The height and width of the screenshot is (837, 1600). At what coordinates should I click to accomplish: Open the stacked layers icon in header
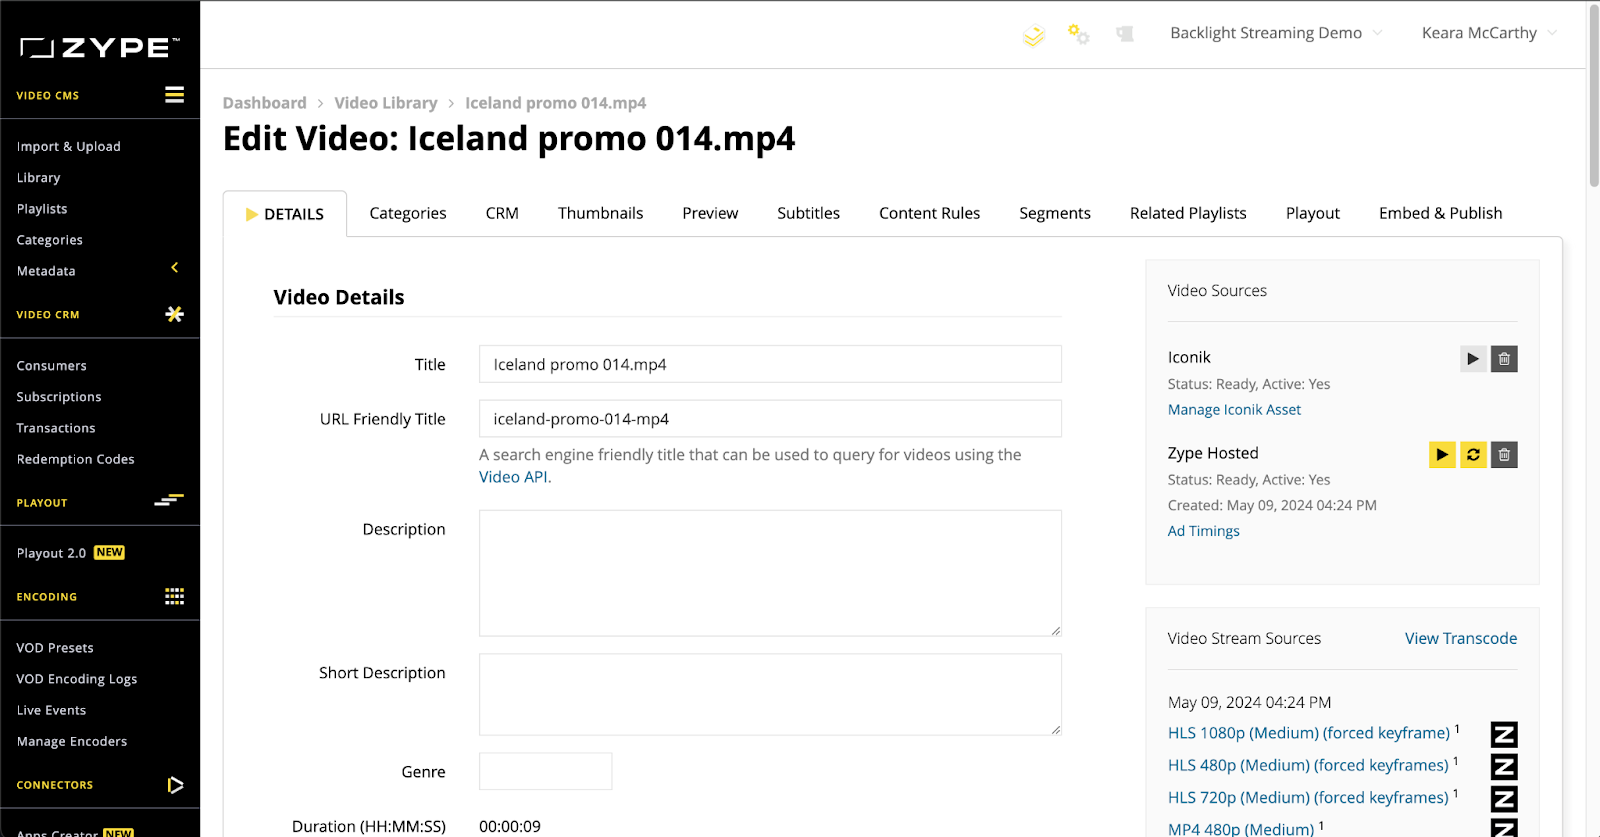[1034, 35]
